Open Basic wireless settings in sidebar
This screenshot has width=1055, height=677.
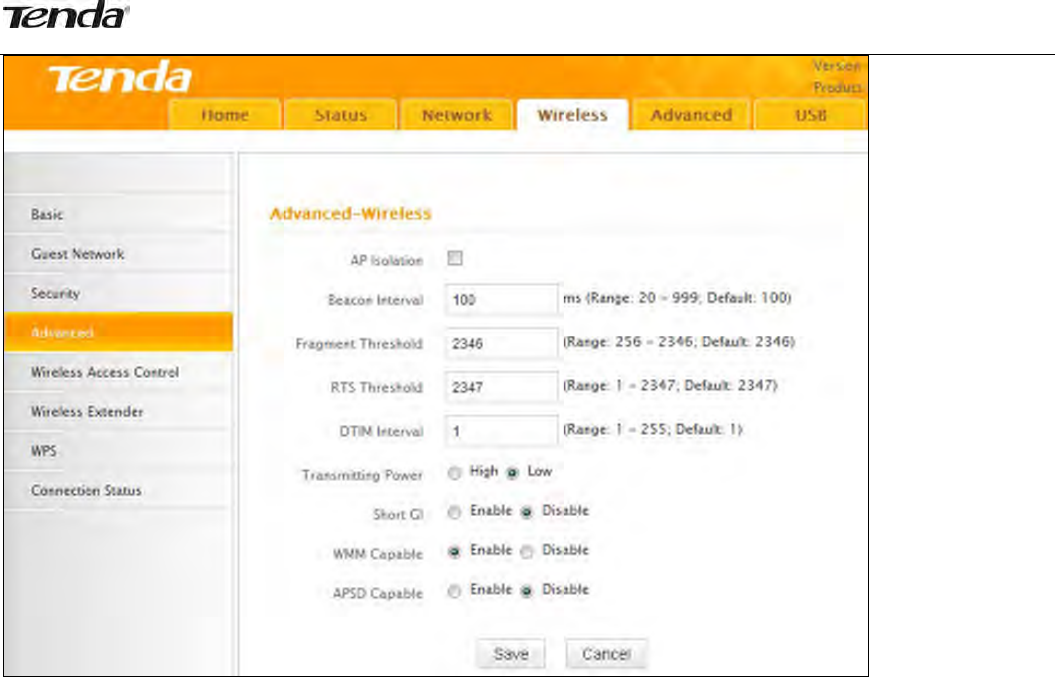[118, 215]
